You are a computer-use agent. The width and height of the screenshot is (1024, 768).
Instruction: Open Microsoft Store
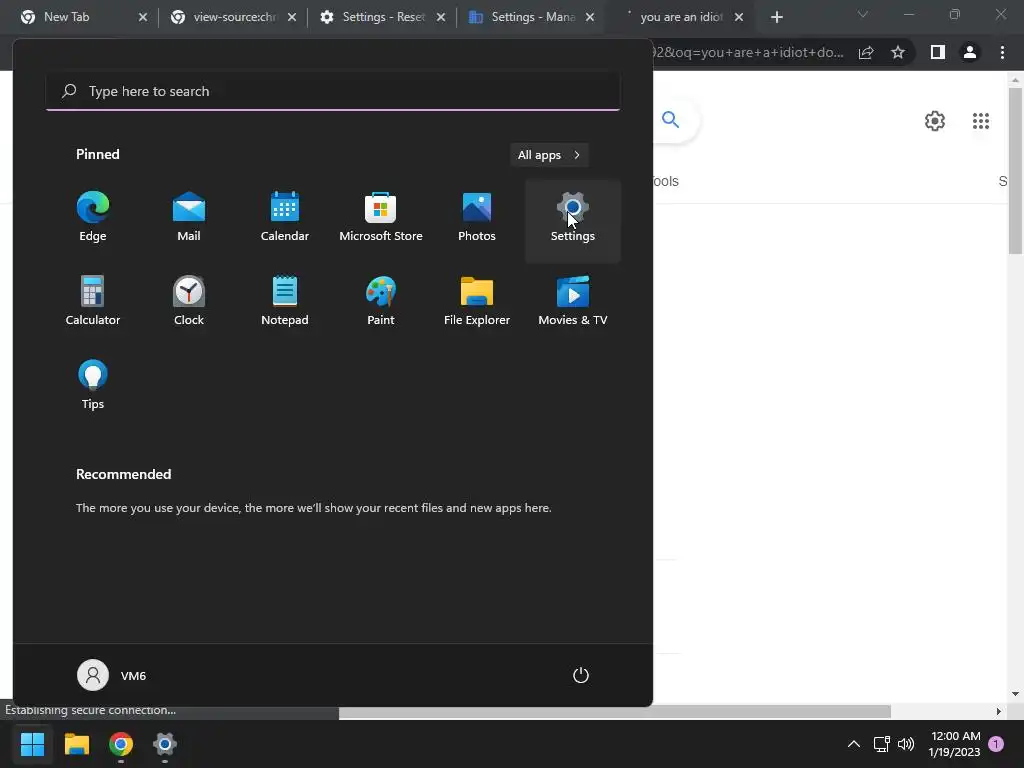pyautogui.click(x=381, y=217)
